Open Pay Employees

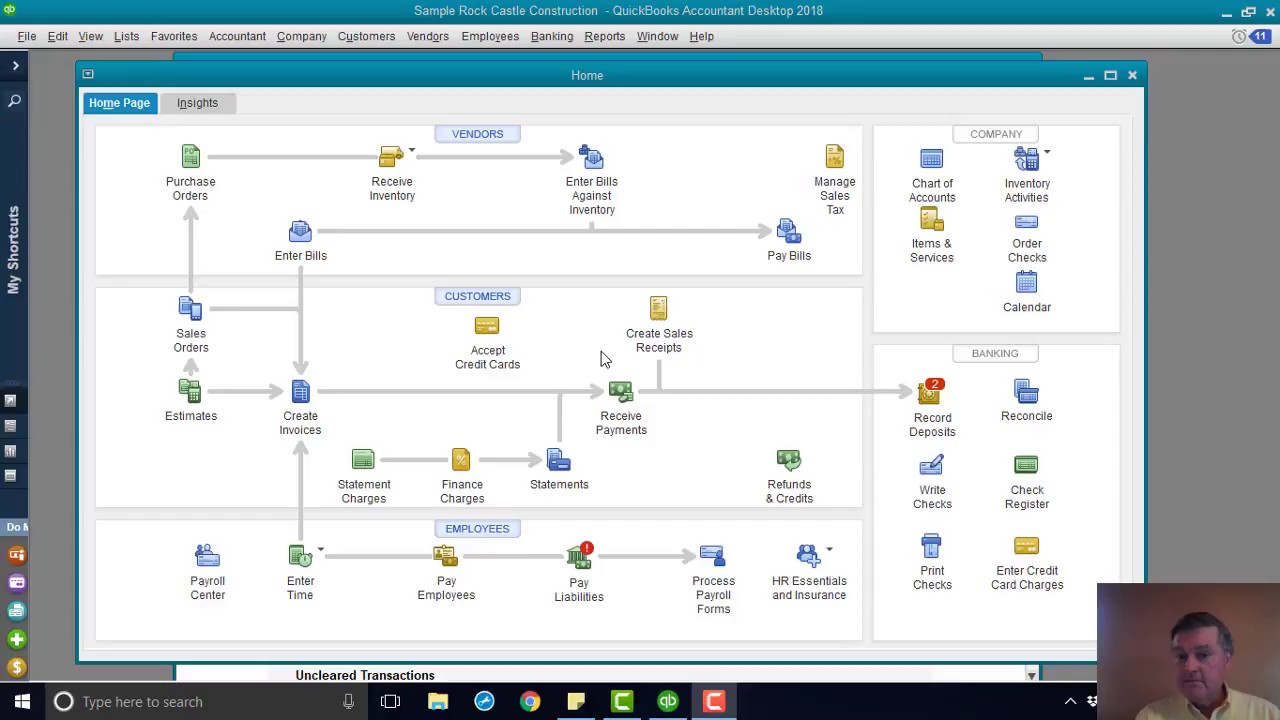coord(445,555)
